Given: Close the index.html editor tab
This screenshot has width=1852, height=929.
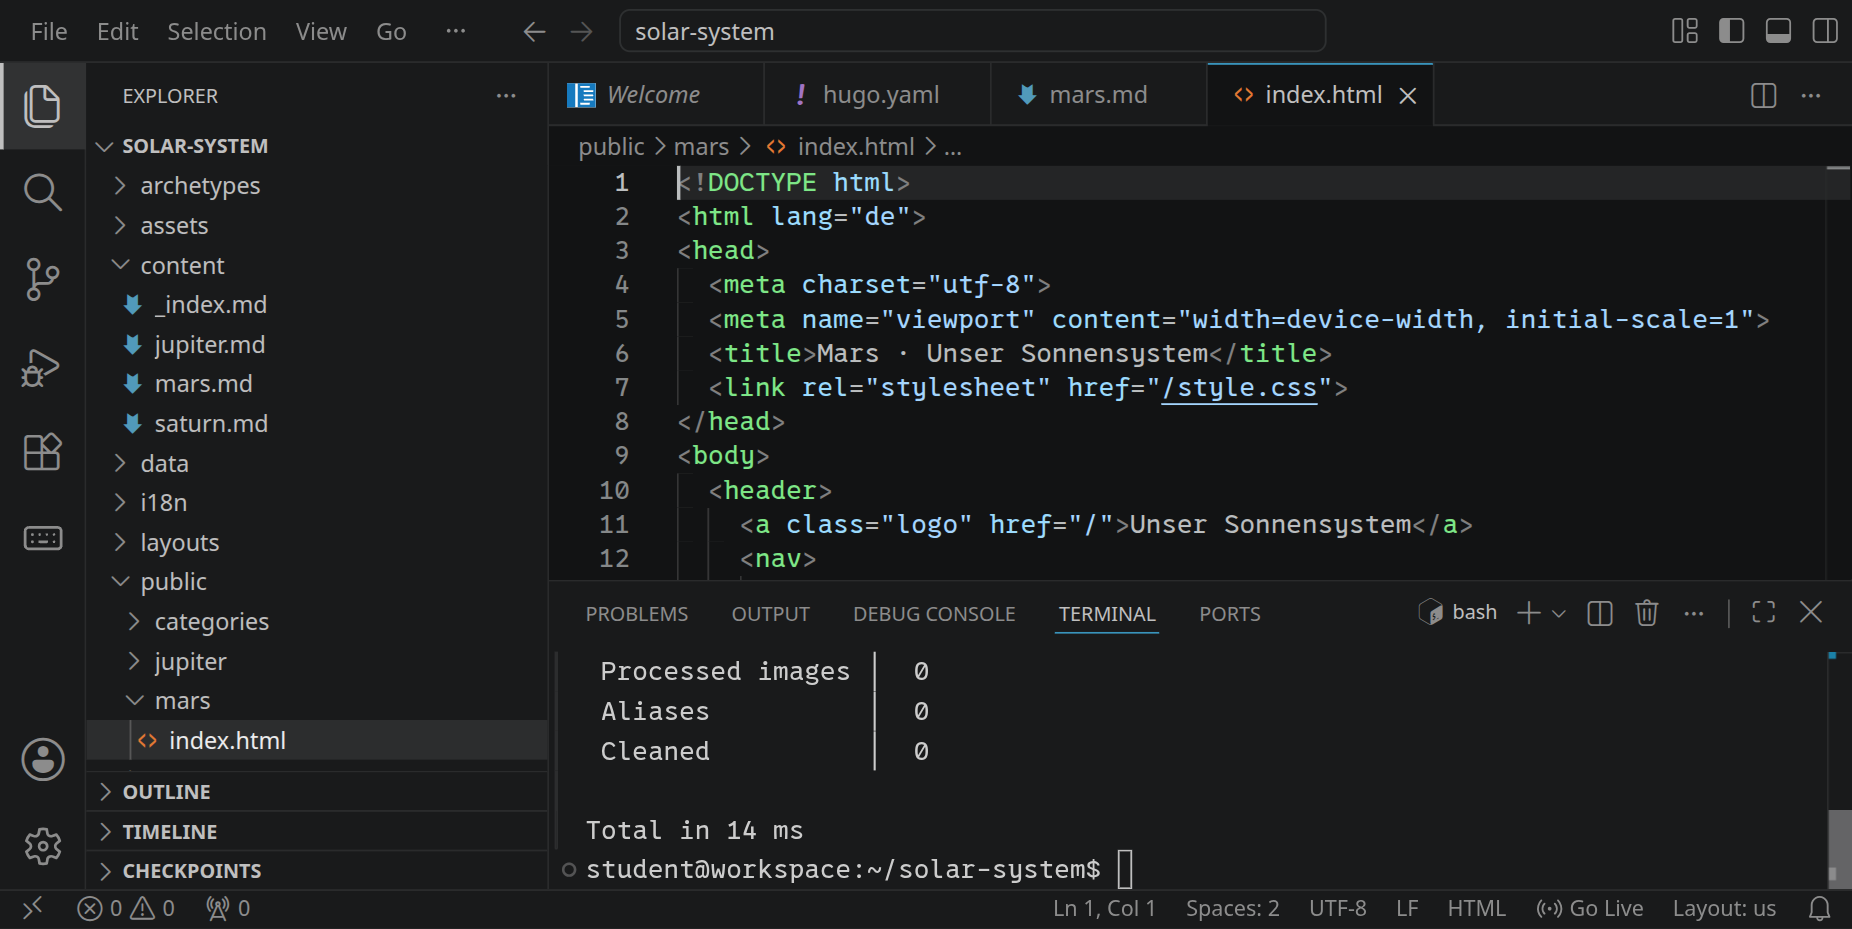Looking at the screenshot, I should pos(1408,96).
